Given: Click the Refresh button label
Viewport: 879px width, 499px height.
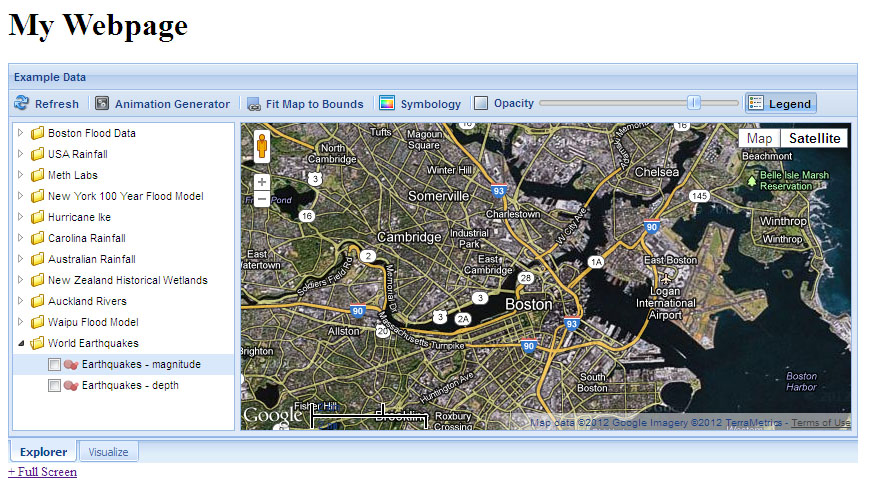Looking at the screenshot, I should (57, 104).
